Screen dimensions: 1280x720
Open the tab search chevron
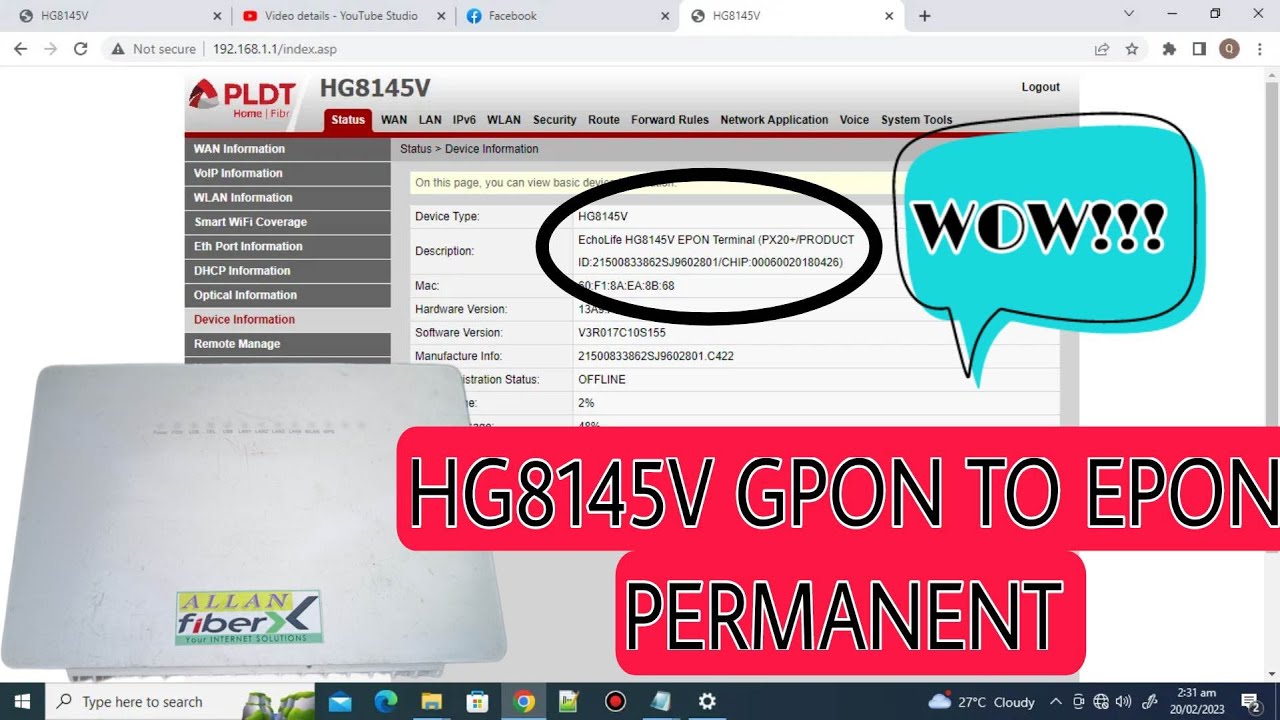tap(1129, 14)
